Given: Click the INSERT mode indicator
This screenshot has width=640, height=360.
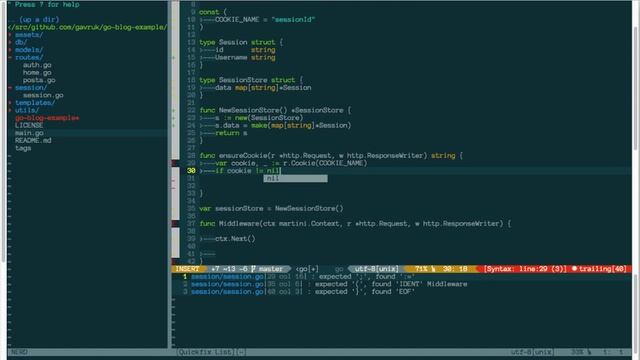Looking at the screenshot, I should (187, 269).
